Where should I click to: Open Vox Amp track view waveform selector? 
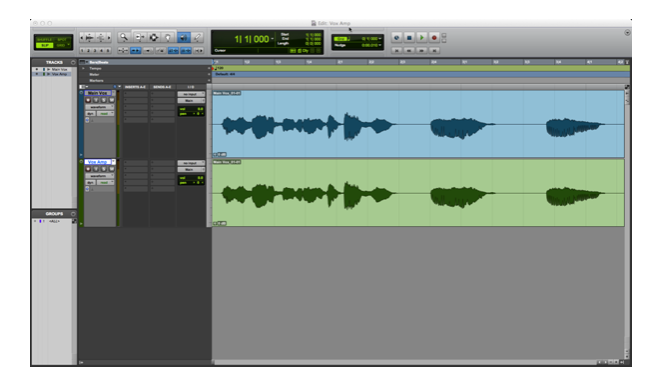pos(99,176)
